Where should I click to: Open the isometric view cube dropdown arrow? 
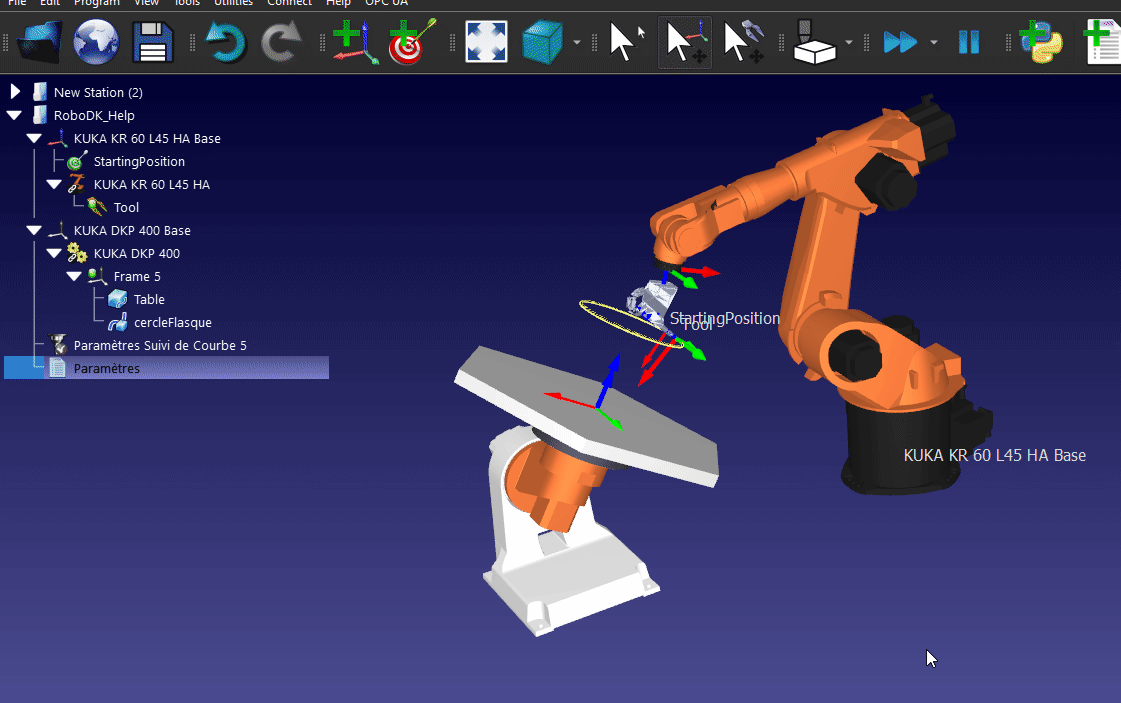pos(578,43)
